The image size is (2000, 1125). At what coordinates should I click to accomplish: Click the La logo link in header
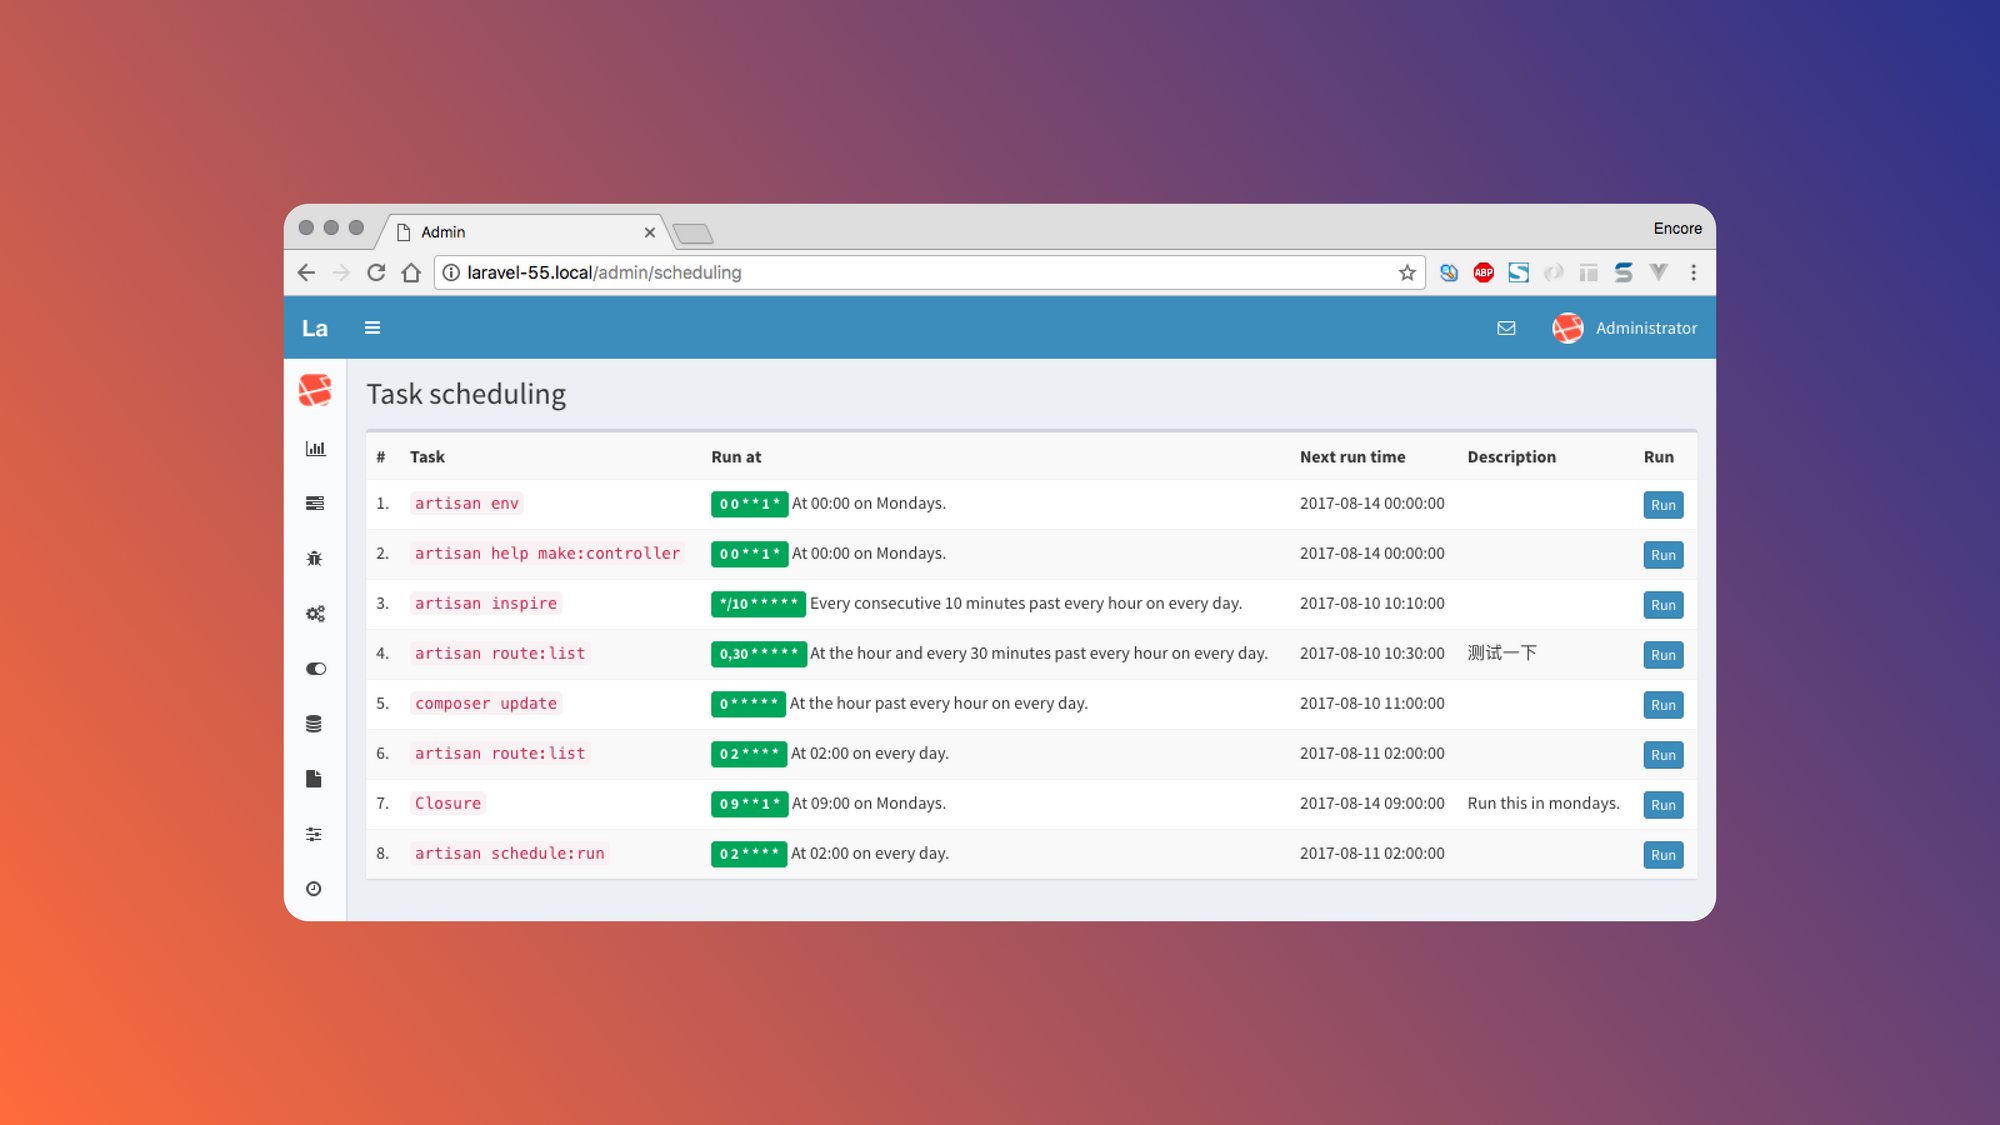coord(315,328)
